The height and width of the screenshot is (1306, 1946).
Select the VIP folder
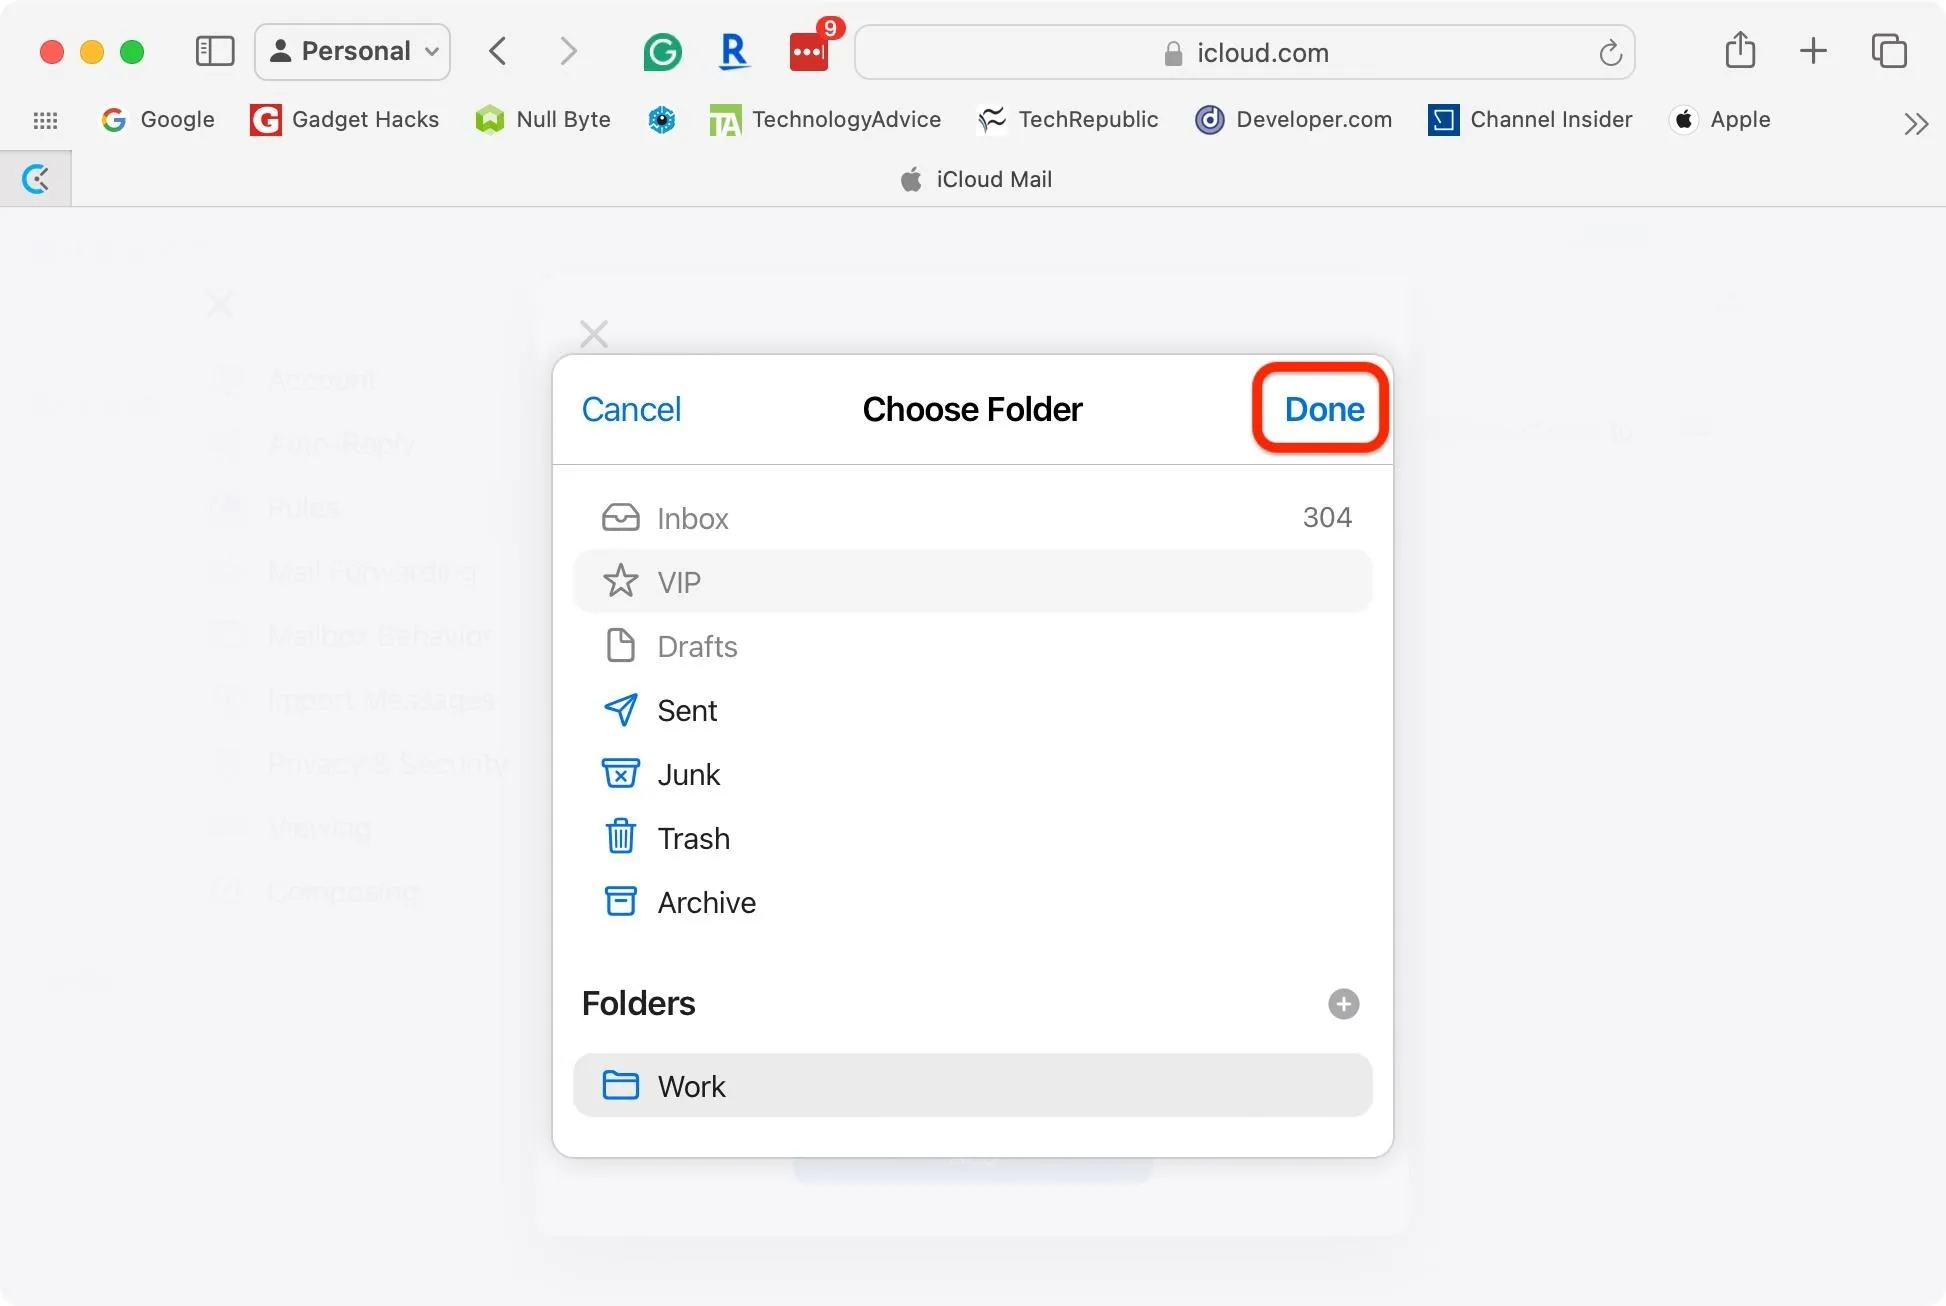973,581
